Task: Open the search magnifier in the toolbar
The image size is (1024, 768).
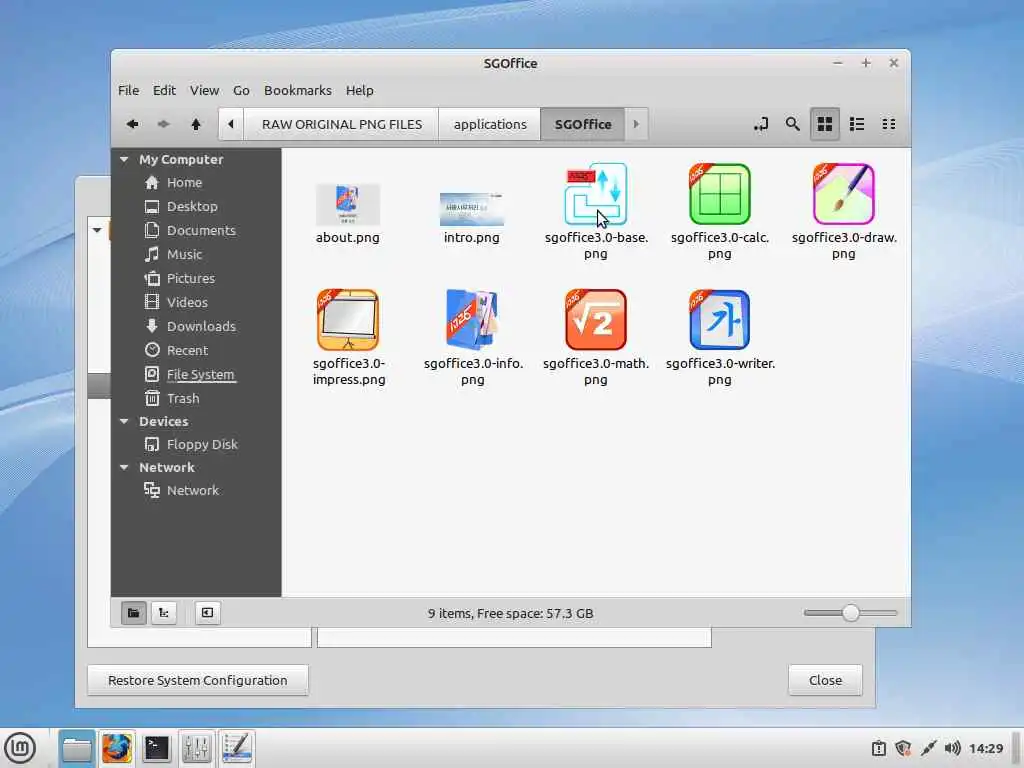Action: (792, 124)
